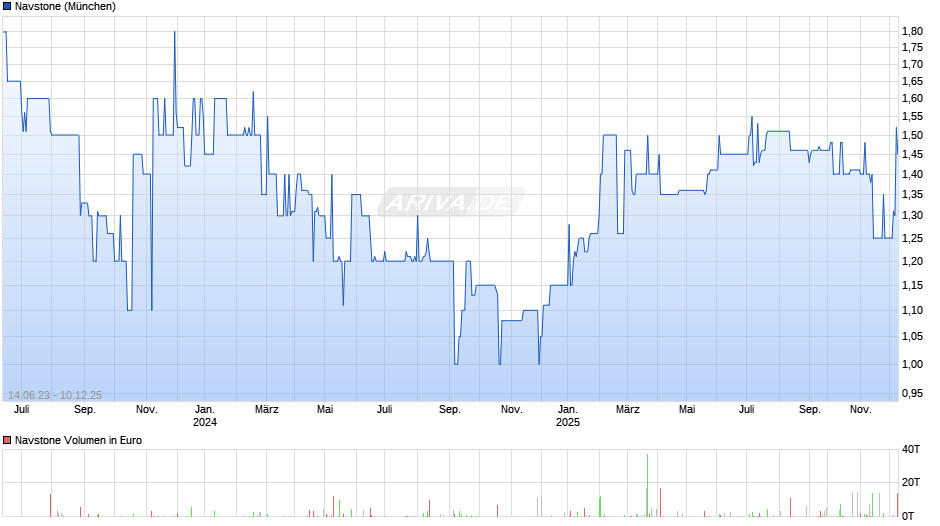940x526 pixels.
Task: Click the Jan. 2025 time axis label
Action: (x=568, y=416)
